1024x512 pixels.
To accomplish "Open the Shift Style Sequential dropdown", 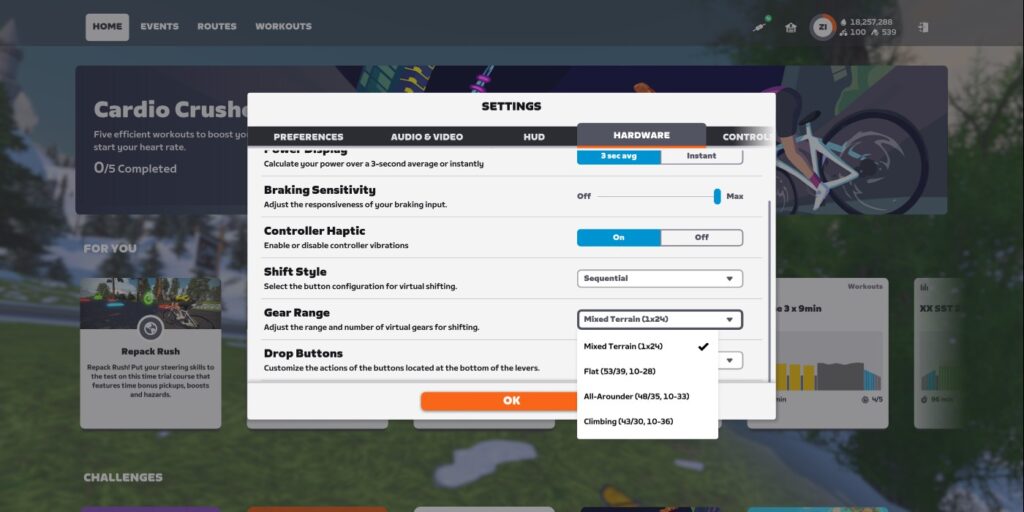I will click(659, 278).
